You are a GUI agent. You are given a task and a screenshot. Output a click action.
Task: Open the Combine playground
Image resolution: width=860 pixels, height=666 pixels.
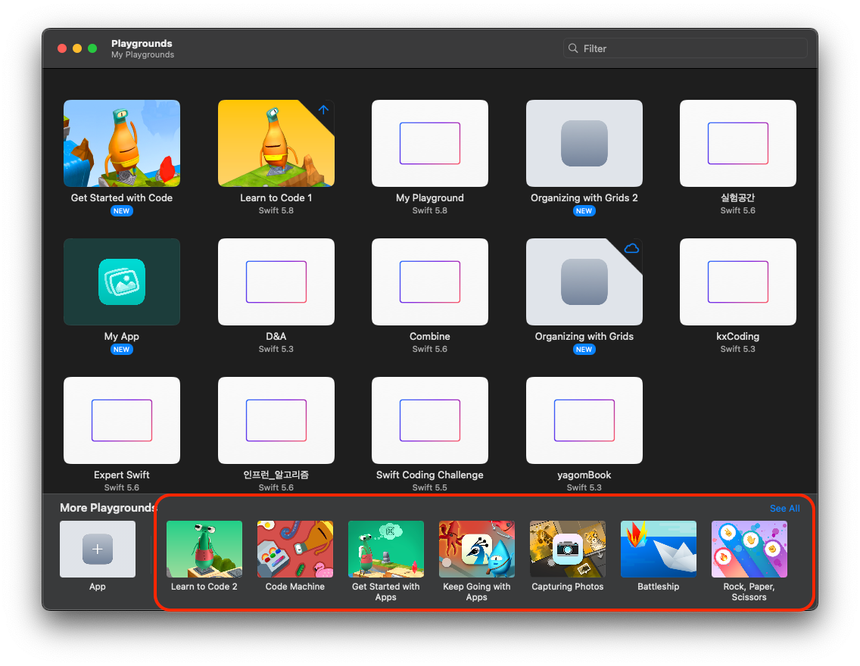coord(430,281)
